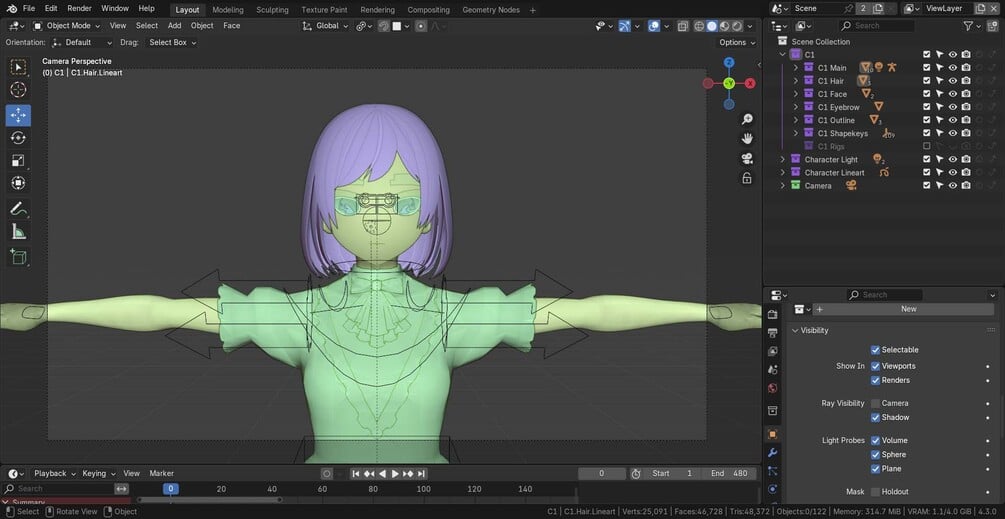Switch to the Geometry Nodes workspace tab
The image size is (1005, 519).
(x=491, y=10)
